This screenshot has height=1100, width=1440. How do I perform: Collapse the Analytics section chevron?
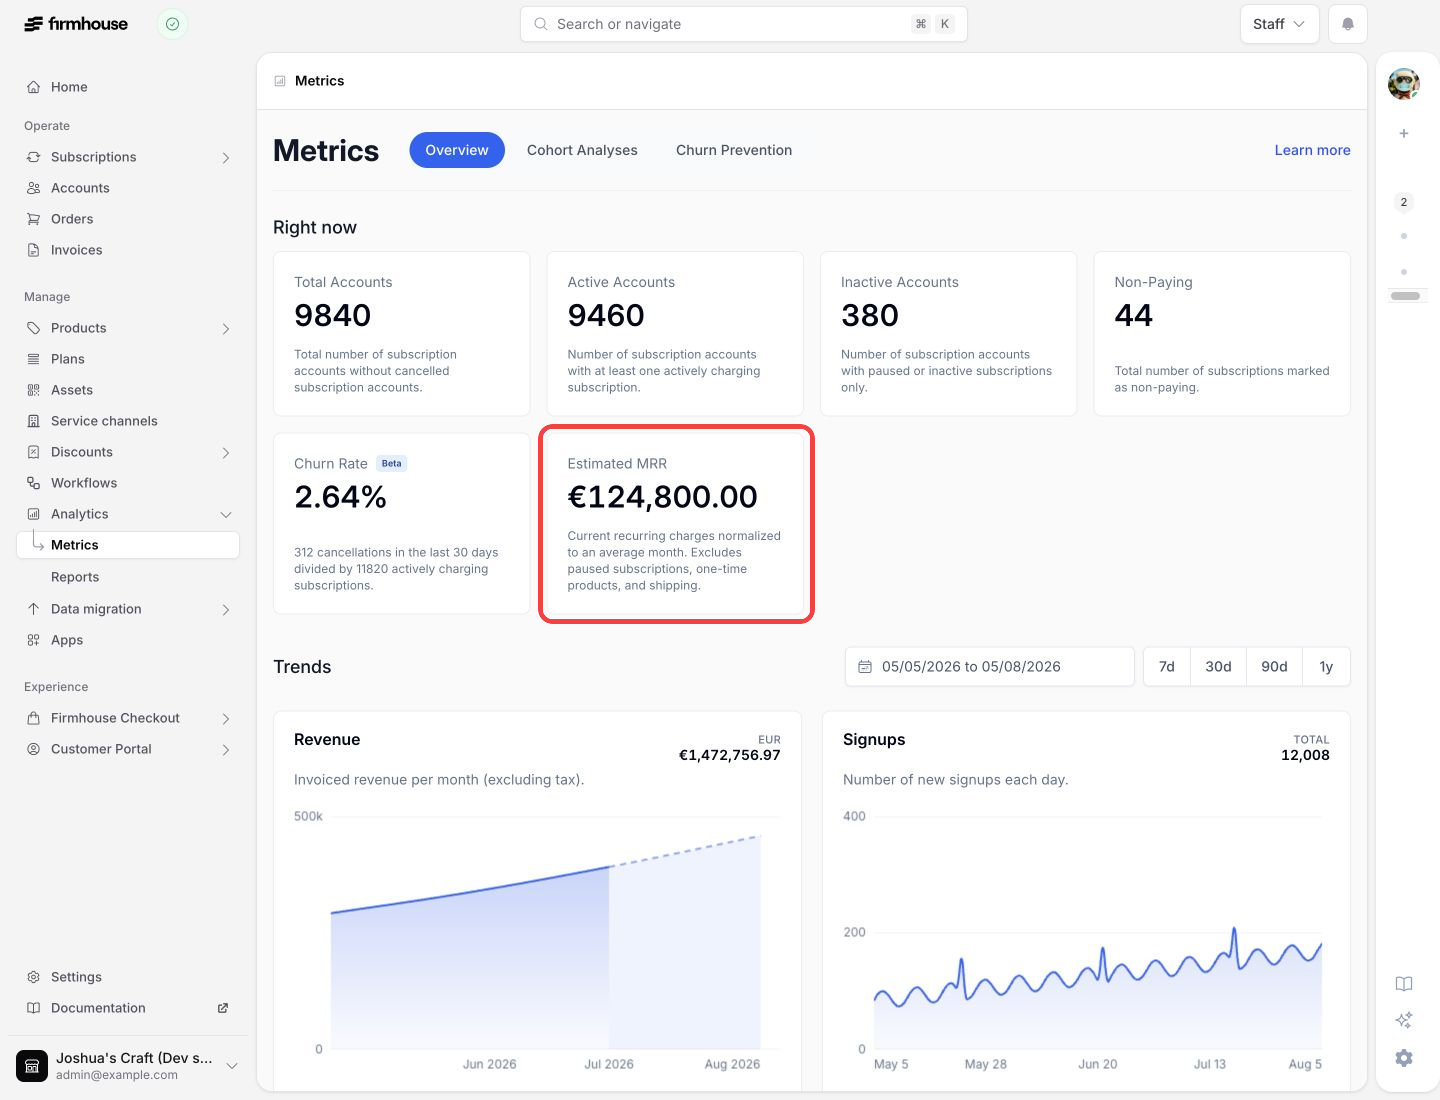click(x=226, y=515)
